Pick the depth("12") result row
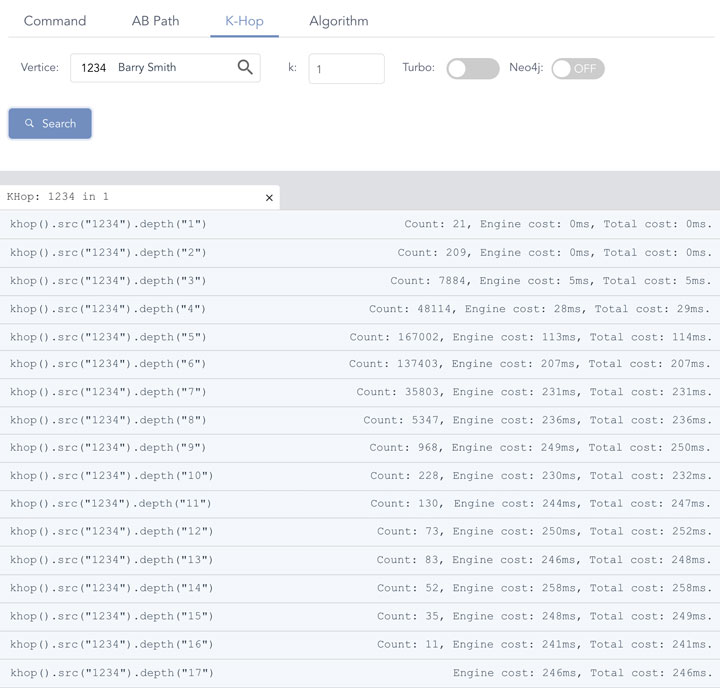This screenshot has width=720, height=688. pyautogui.click(x=360, y=532)
